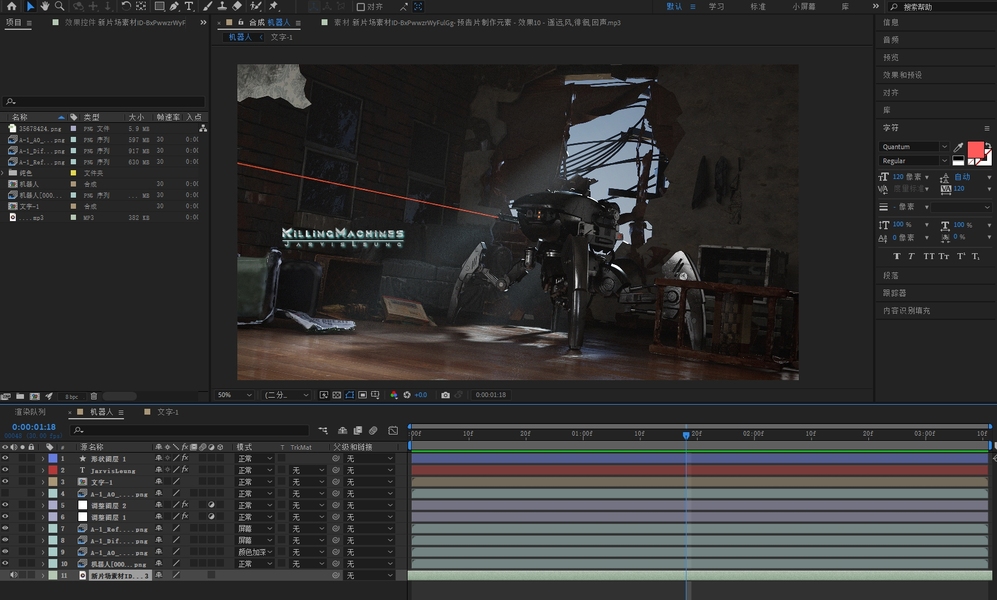Image resolution: width=997 pixels, height=600 pixels.
Task: Toggle the 对齐 snapping checkbox in toolbar
Action: point(361,7)
